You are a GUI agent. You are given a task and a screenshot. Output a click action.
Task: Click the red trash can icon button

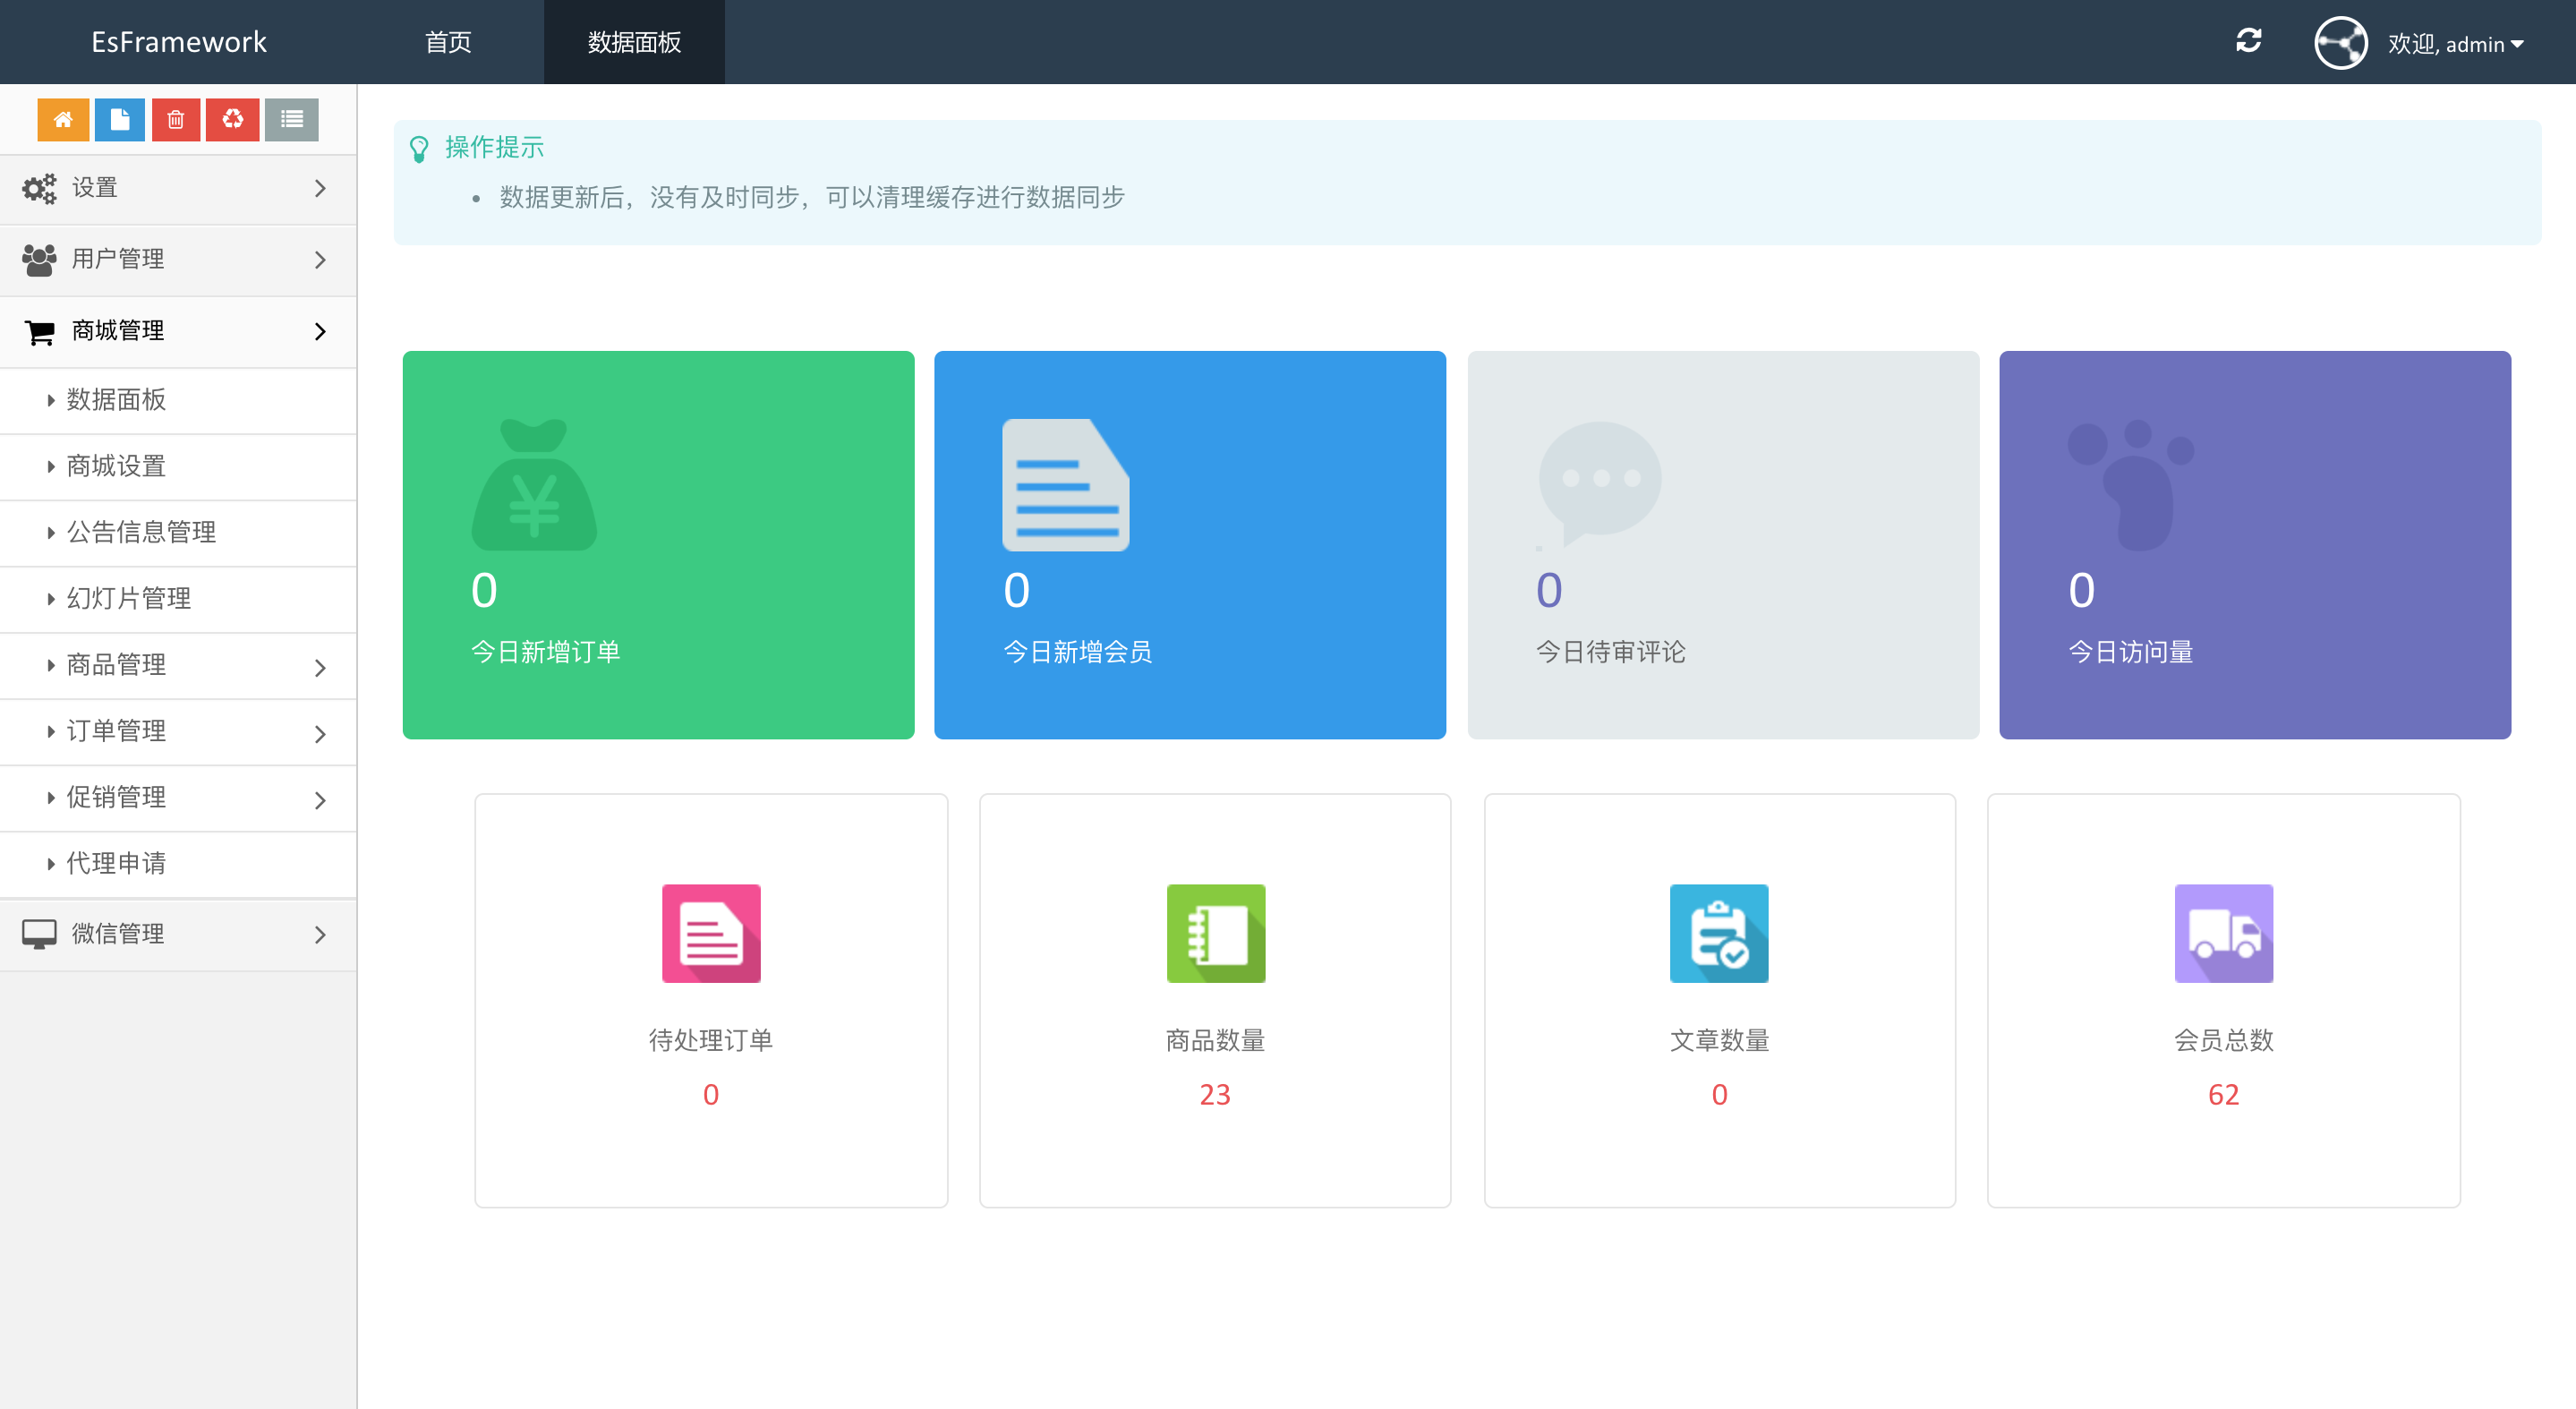[x=176, y=120]
